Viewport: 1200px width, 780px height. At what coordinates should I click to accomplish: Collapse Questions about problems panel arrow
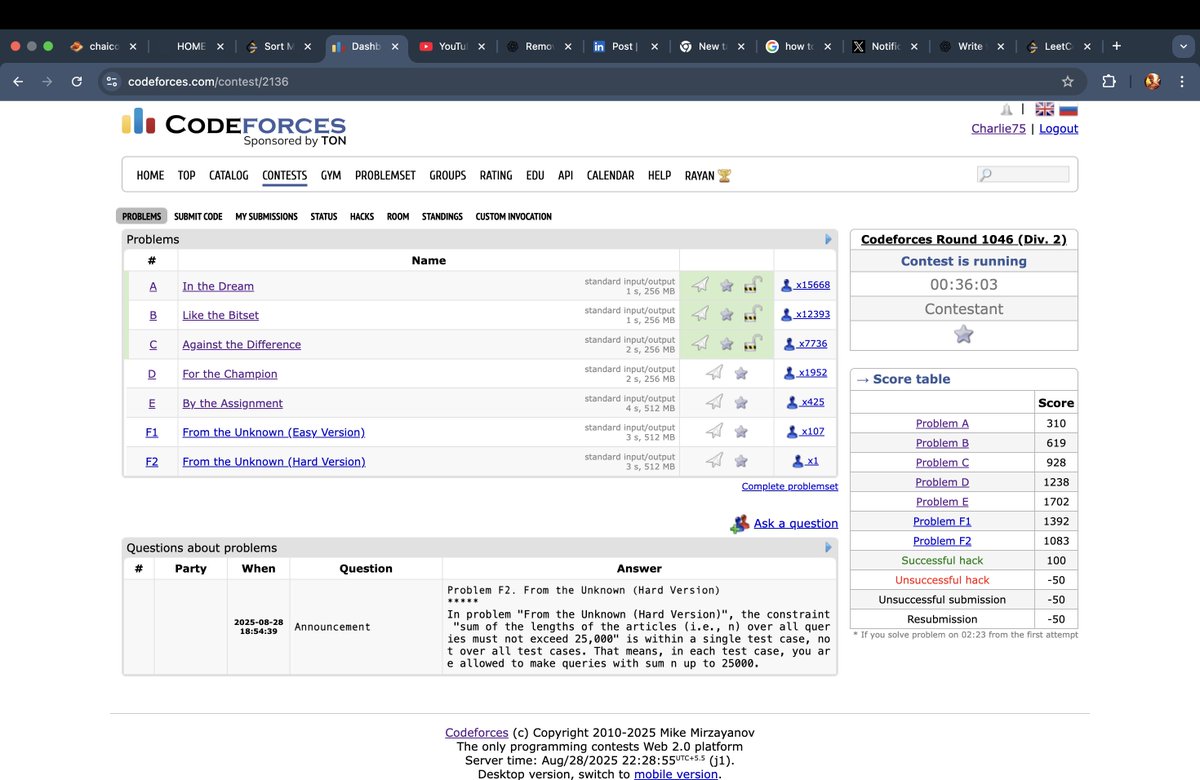coord(828,548)
